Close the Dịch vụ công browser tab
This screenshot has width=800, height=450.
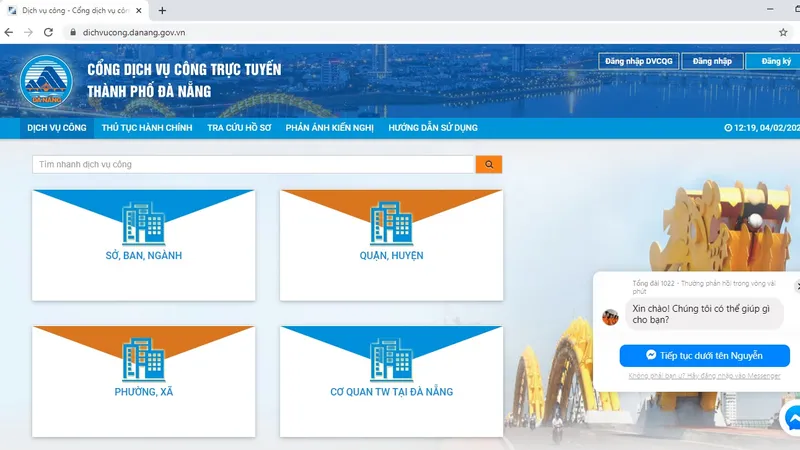pos(139,10)
